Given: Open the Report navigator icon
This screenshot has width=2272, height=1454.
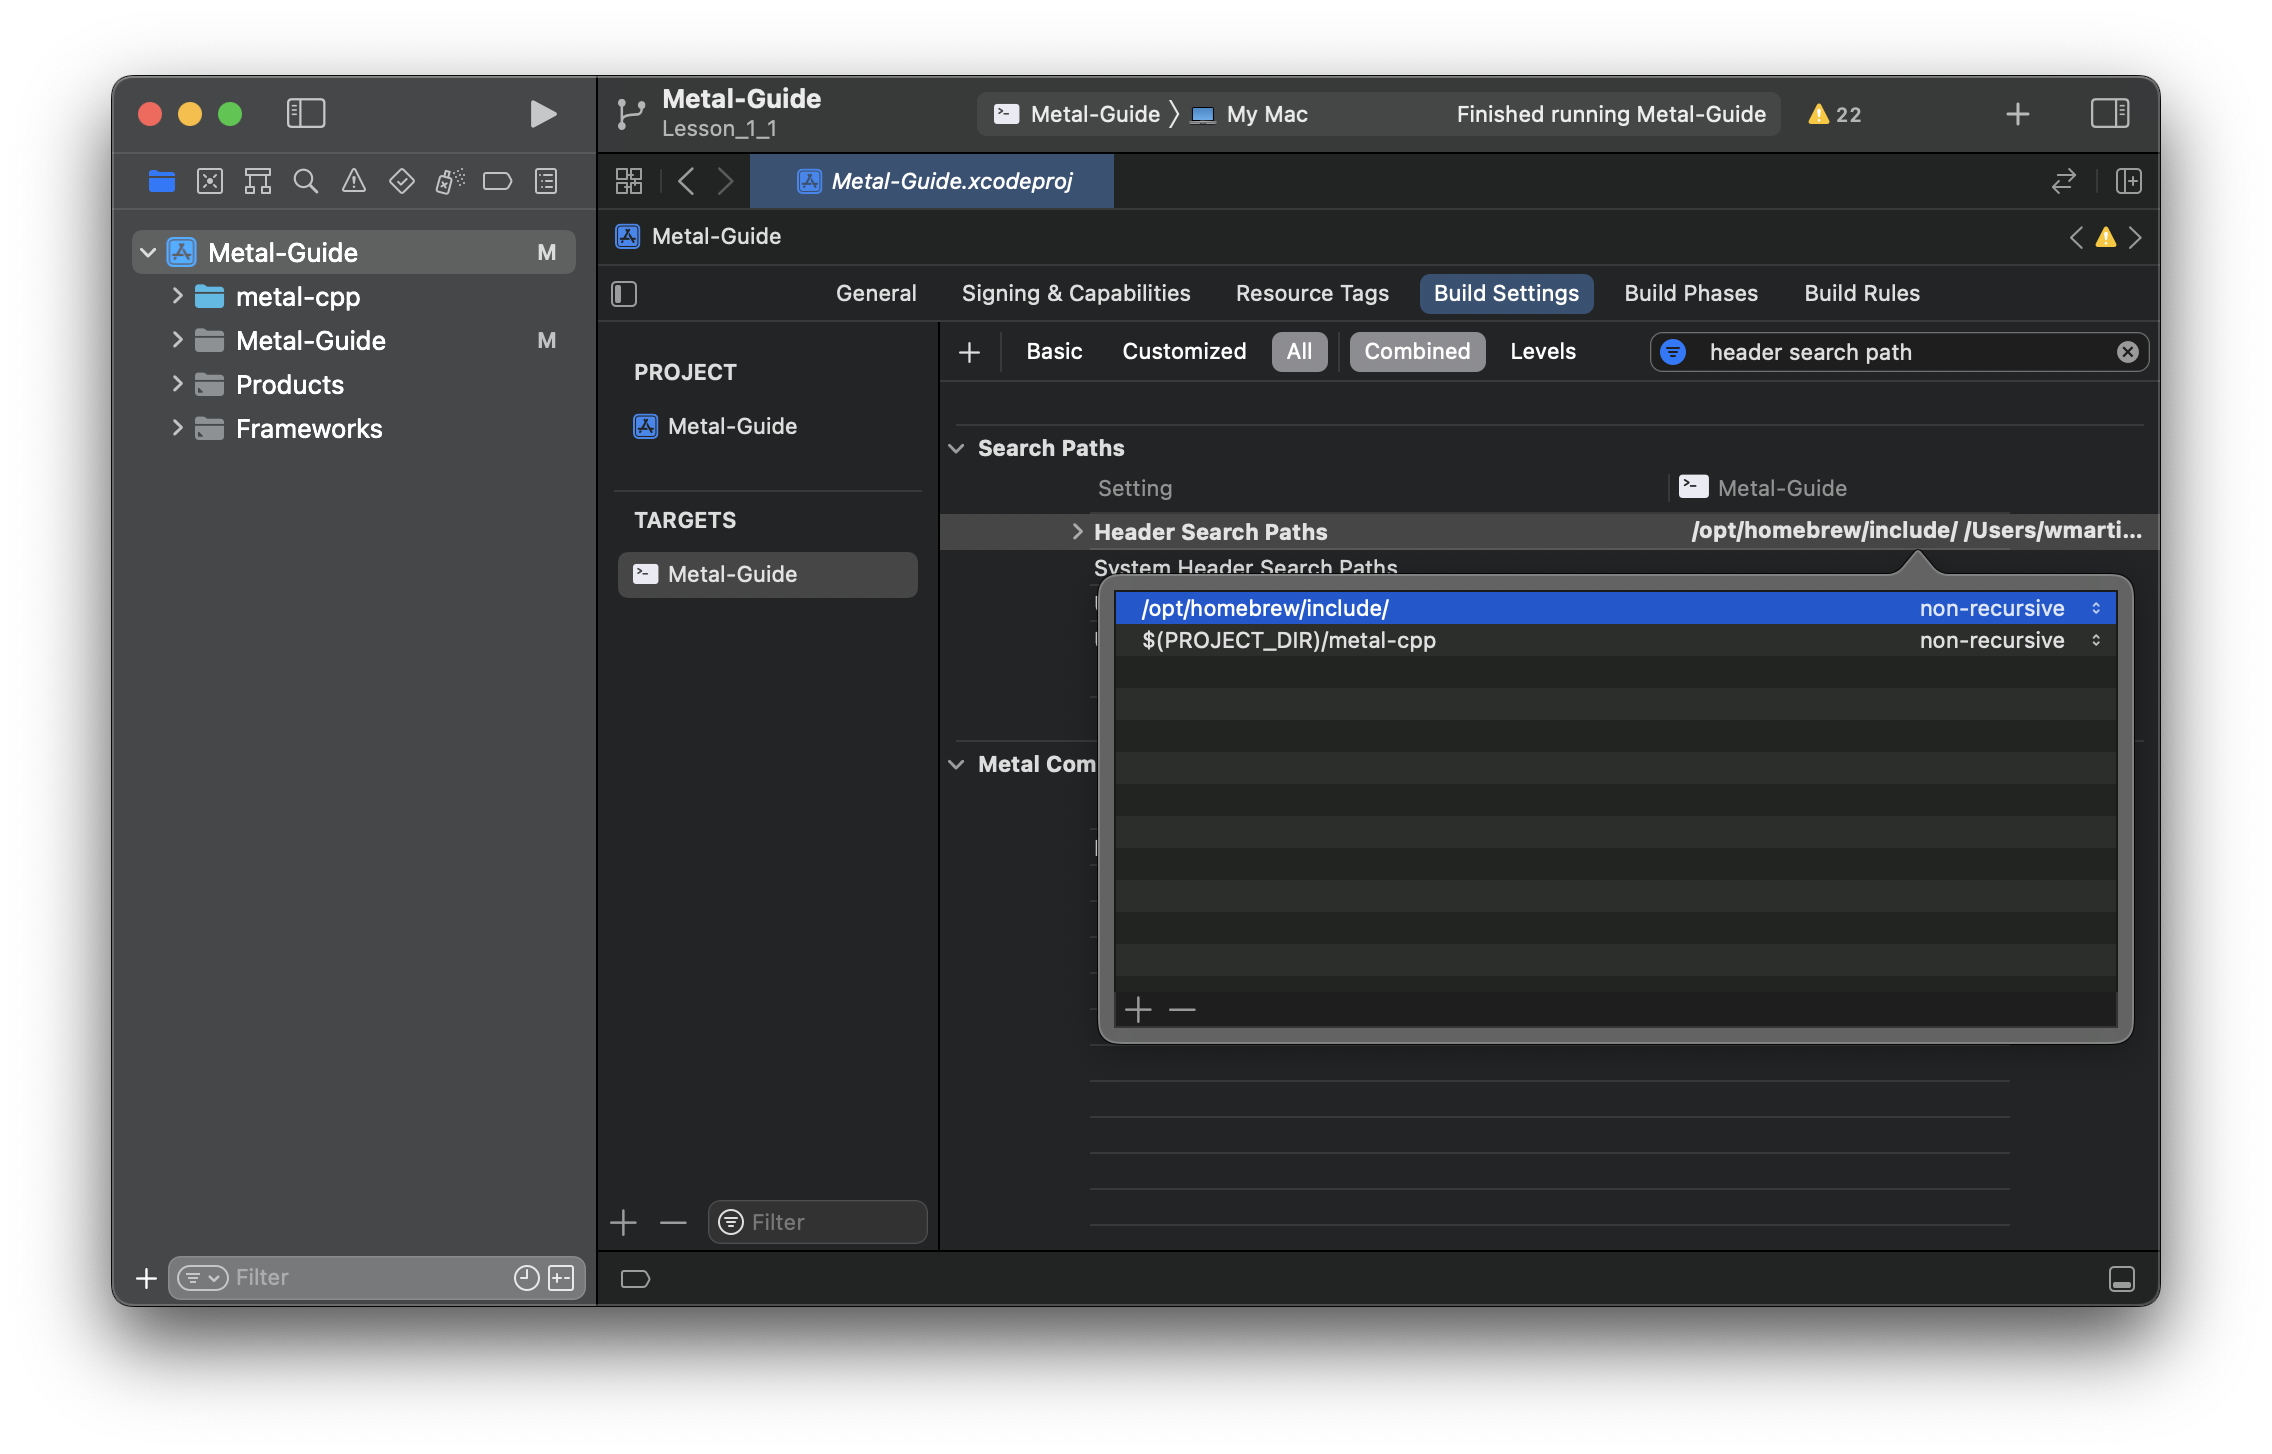Looking at the screenshot, I should [546, 181].
